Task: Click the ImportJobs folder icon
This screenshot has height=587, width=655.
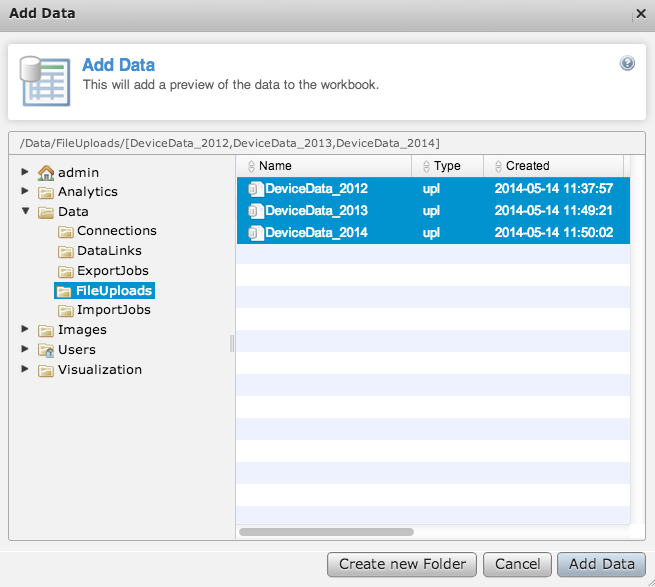Action: (65, 311)
